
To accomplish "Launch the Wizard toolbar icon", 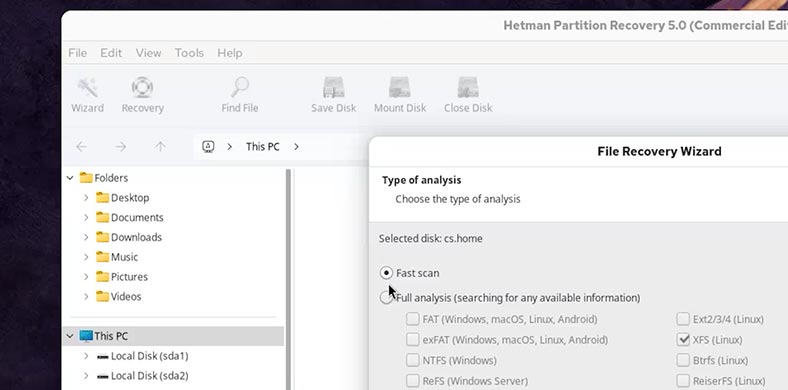I will point(87,88).
